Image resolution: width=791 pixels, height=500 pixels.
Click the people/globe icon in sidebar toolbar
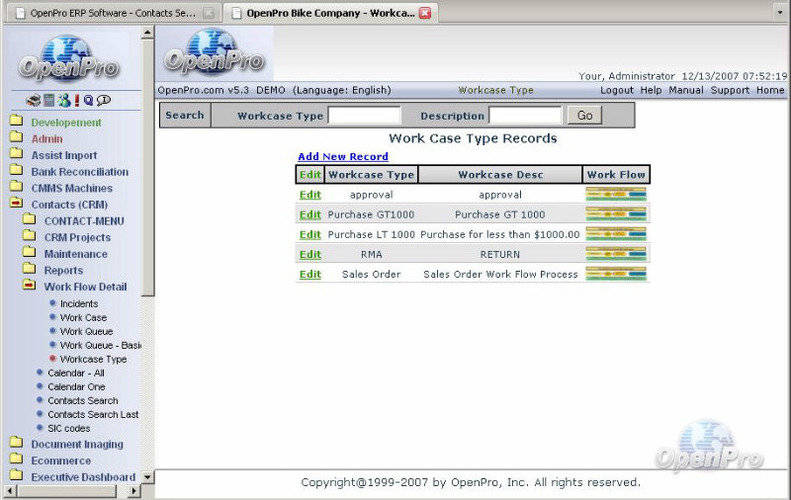pyautogui.click(x=63, y=100)
